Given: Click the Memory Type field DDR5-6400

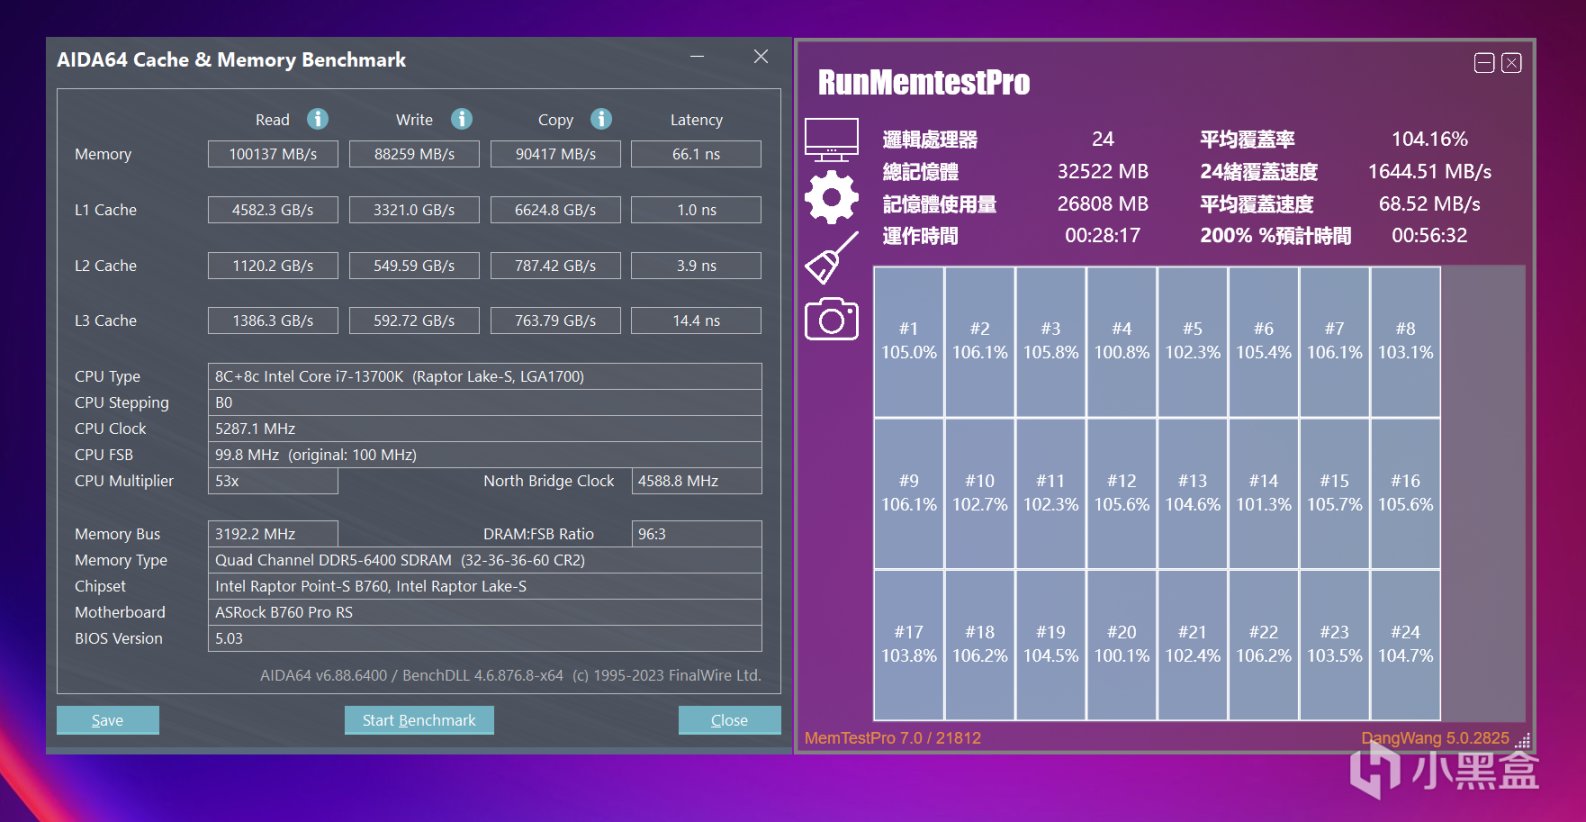Looking at the screenshot, I should (485, 560).
